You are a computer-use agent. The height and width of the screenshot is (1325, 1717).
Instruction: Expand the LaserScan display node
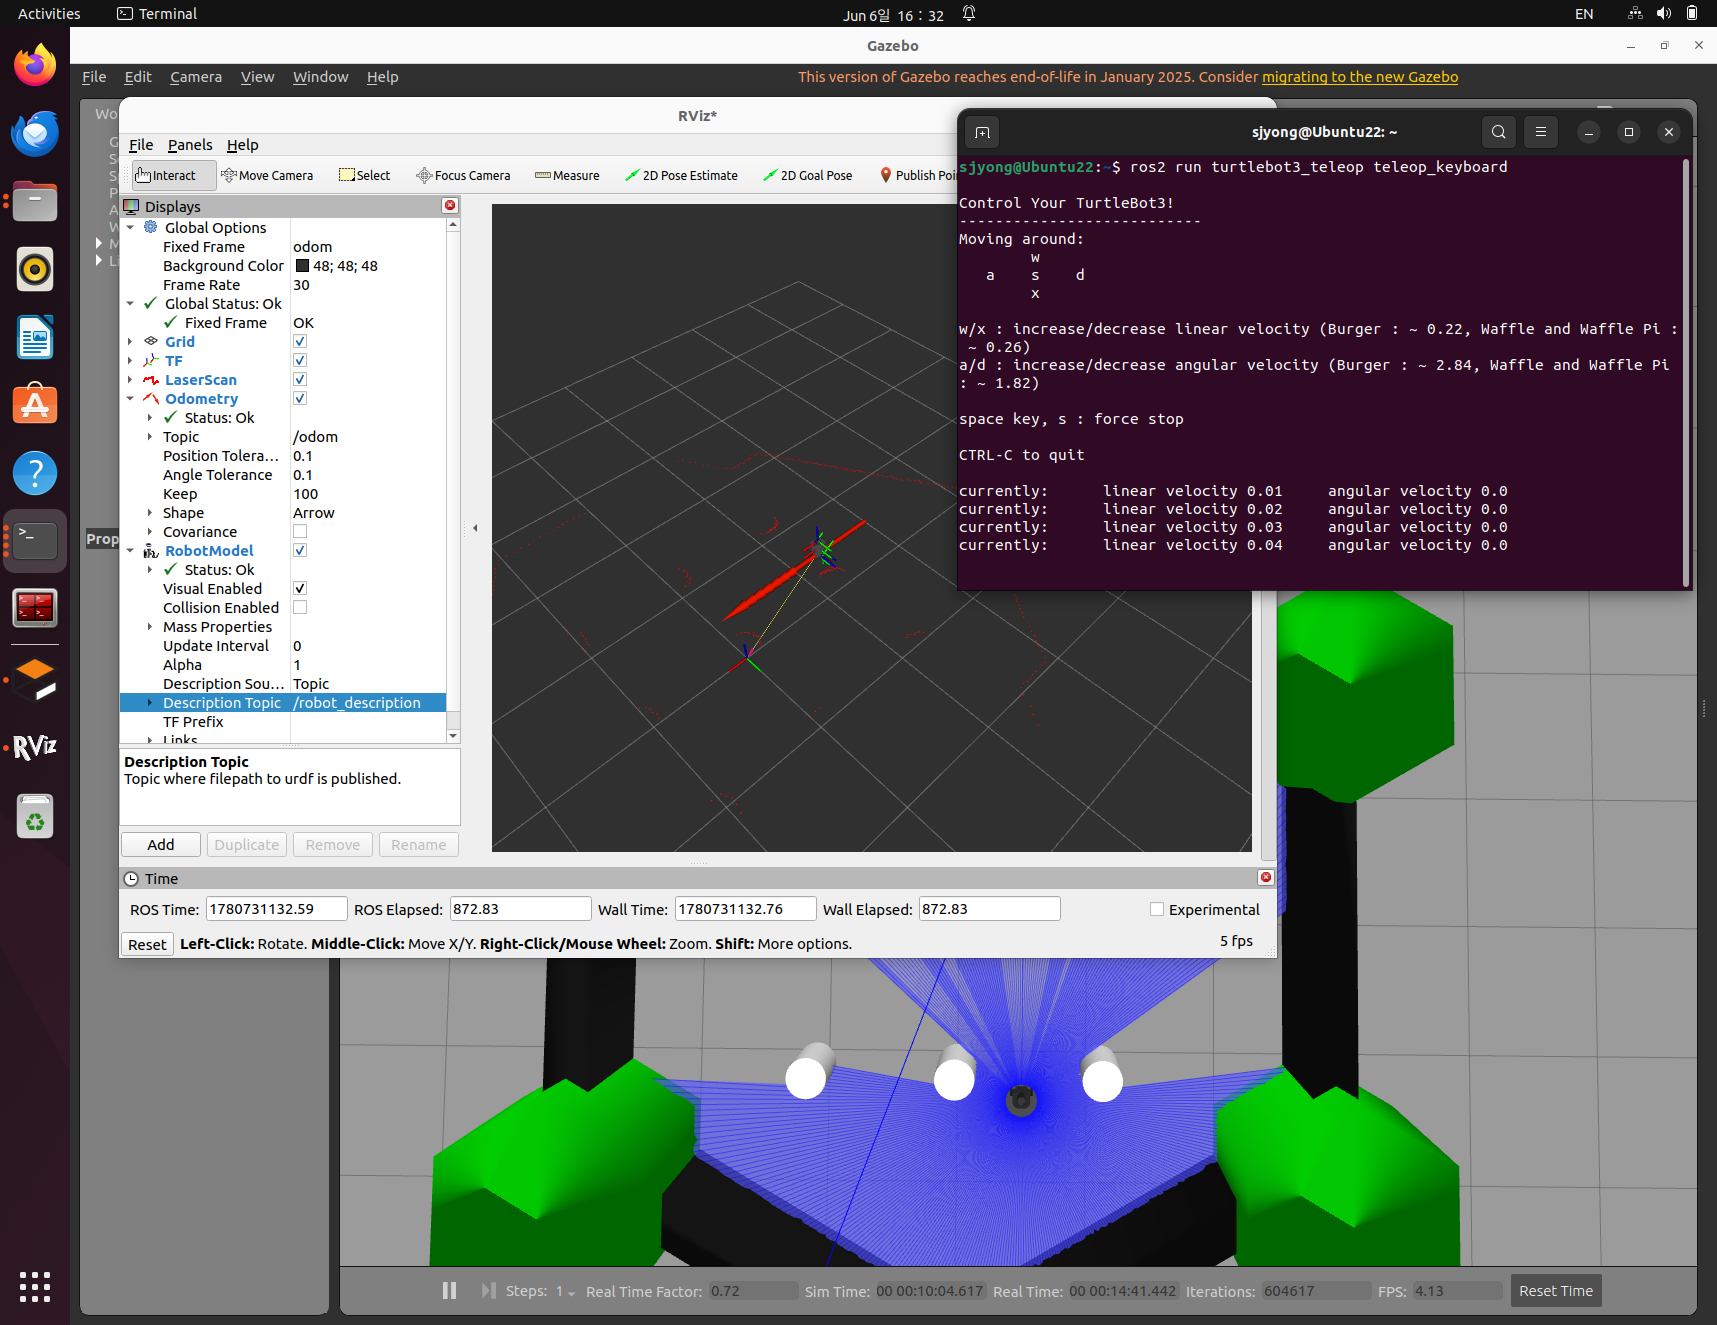pos(130,380)
